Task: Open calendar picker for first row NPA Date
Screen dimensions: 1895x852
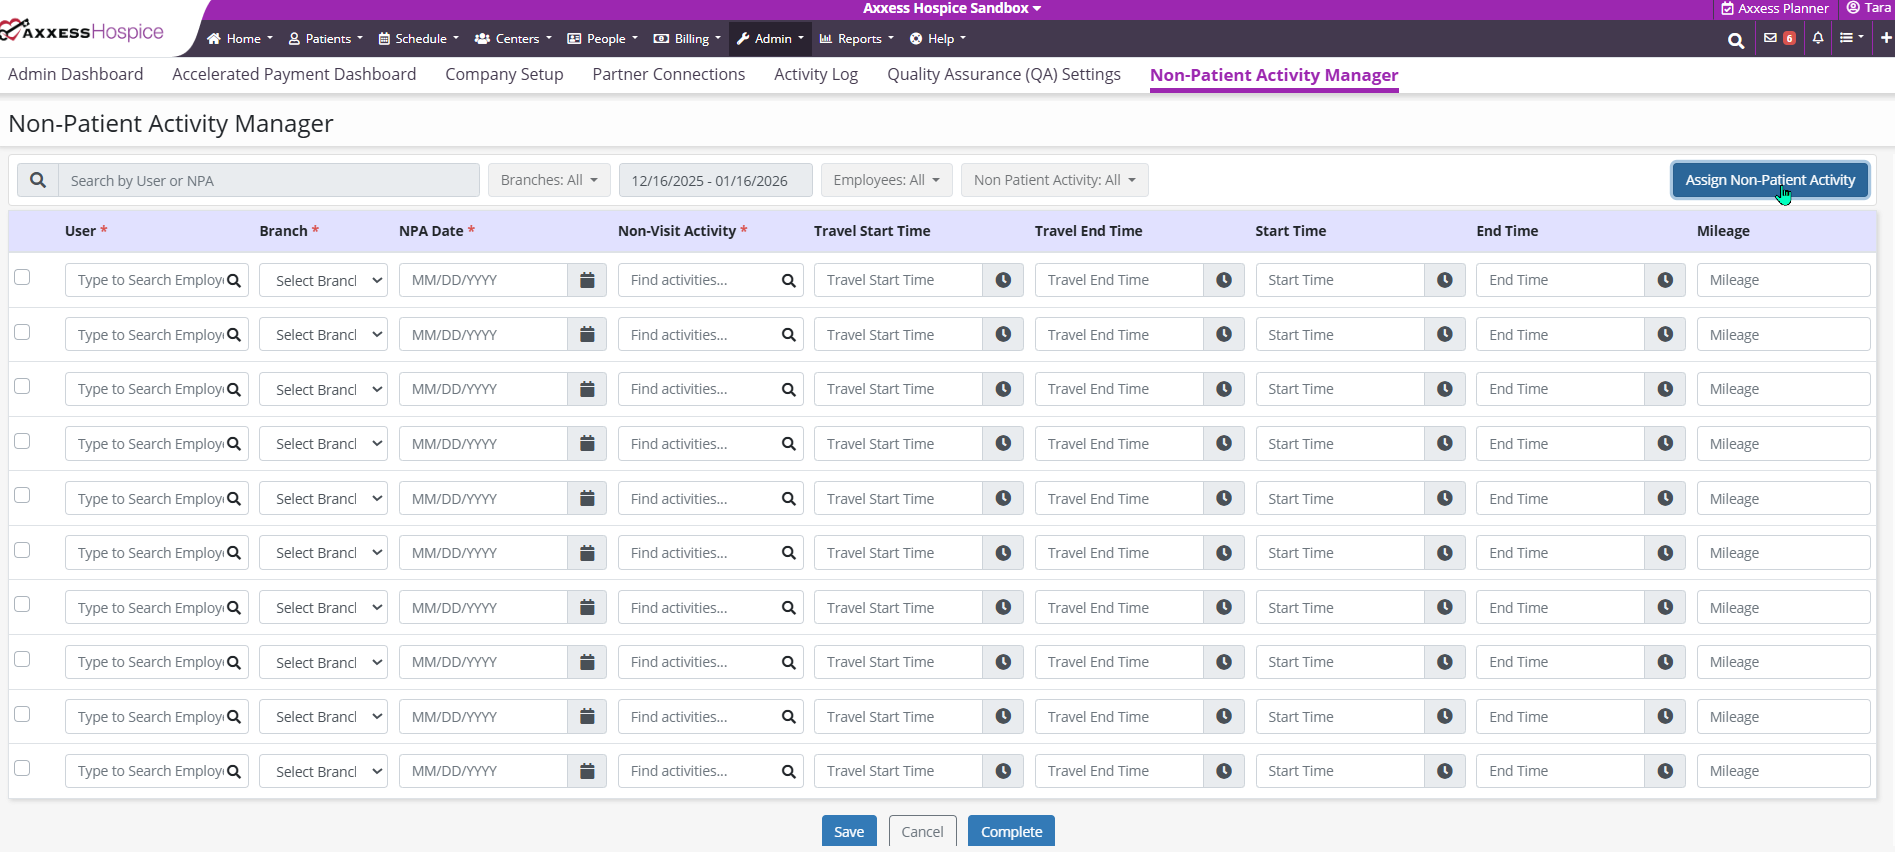Action: pos(587,280)
